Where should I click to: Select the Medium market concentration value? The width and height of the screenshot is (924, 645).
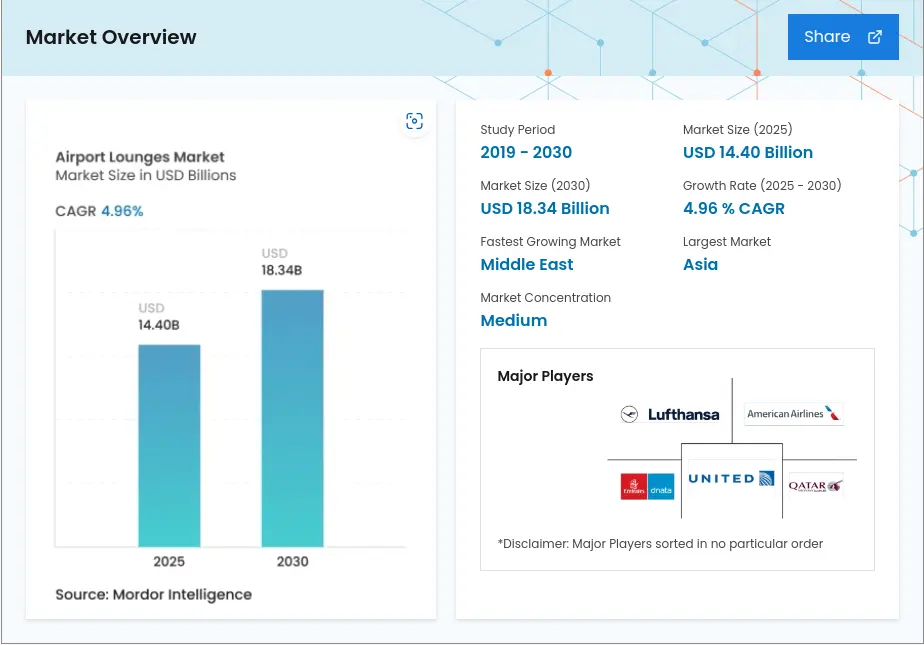pos(514,321)
